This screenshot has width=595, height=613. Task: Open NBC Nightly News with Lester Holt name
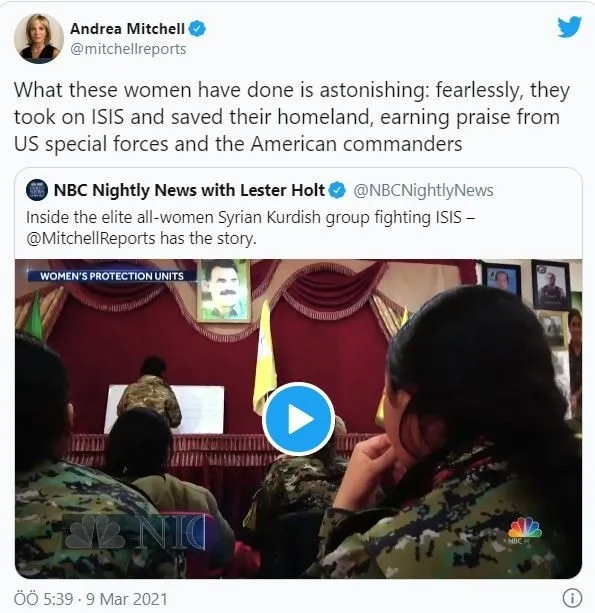pos(189,190)
